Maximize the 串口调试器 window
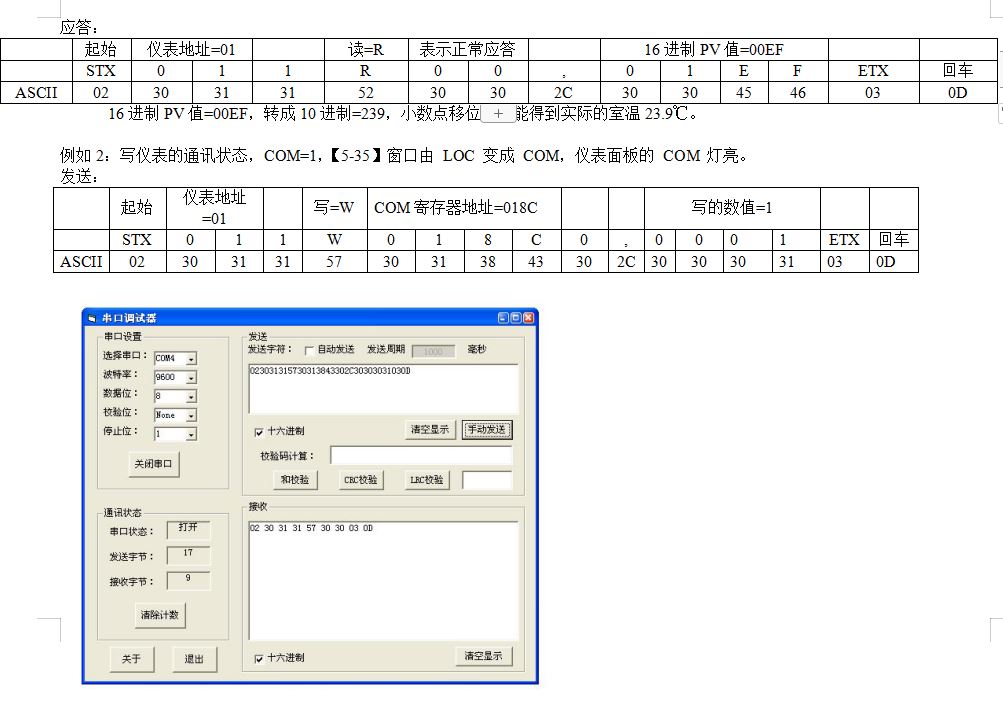 tap(516, 318)
